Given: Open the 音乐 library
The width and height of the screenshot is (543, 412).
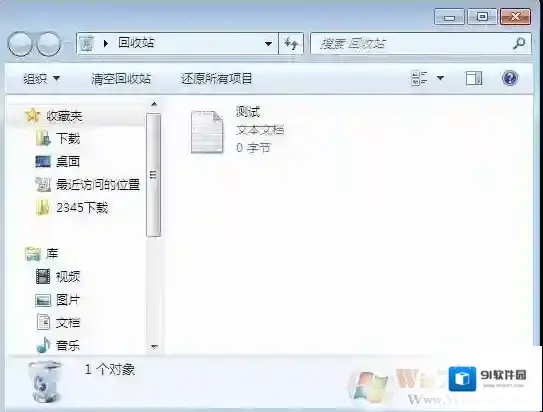Looking at the screenshot, I should pos(68,346).
